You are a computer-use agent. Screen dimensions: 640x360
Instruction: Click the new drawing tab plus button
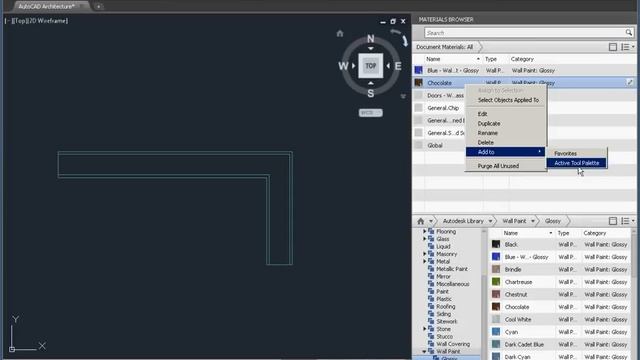click(x=98, y=7)
